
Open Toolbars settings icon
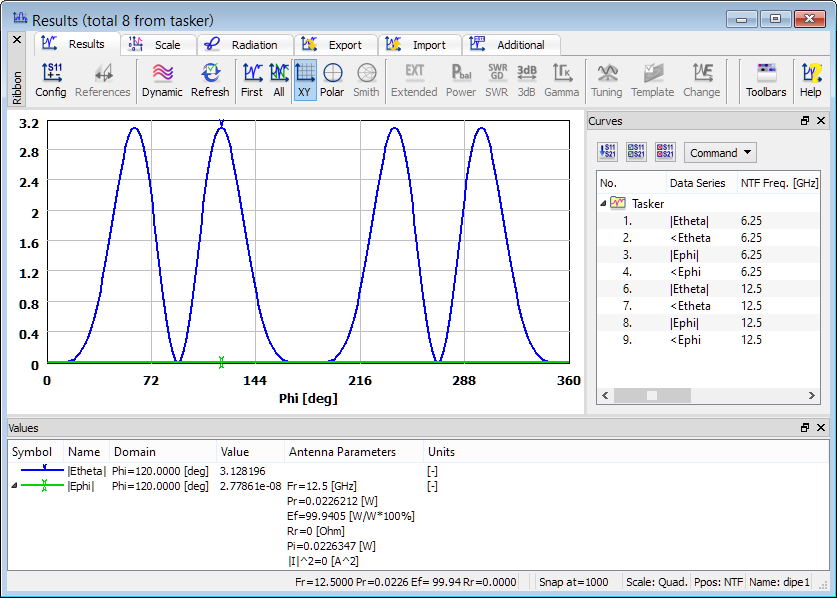point(766,80)
